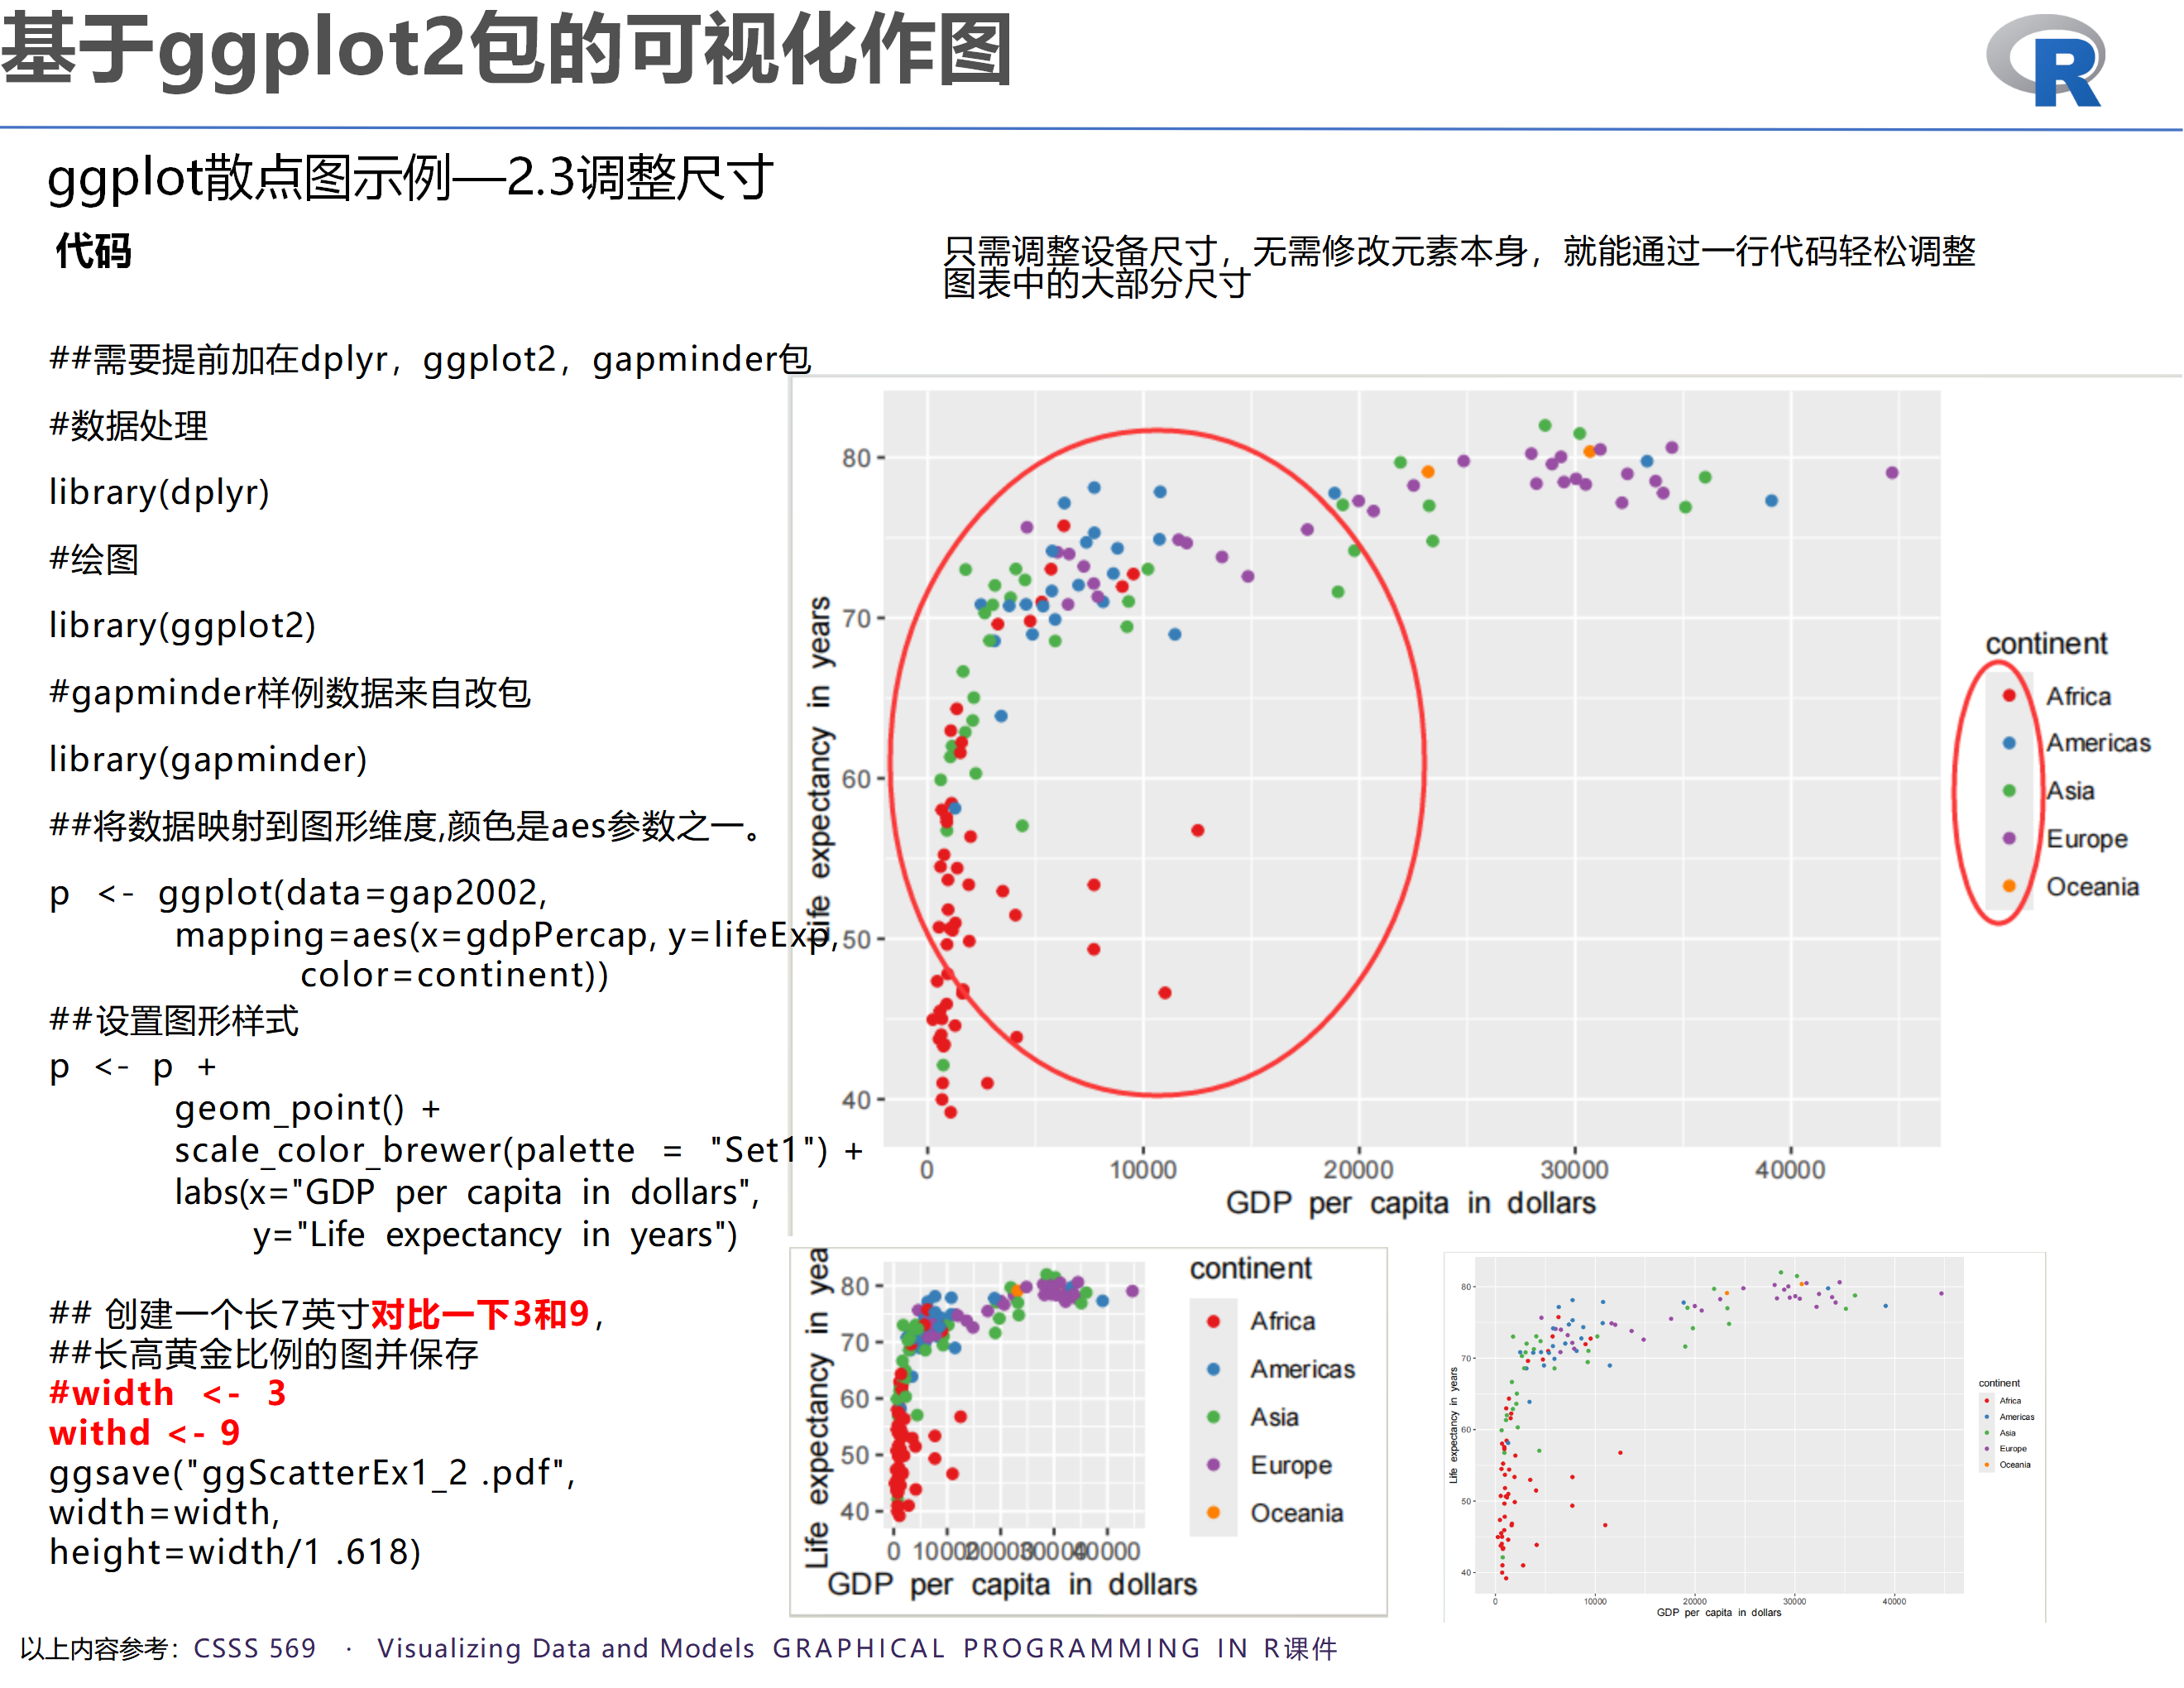Click the 80 tick label on the large plot y-axis
Screen dimensions: 2184x1688
tap(856, 458)
